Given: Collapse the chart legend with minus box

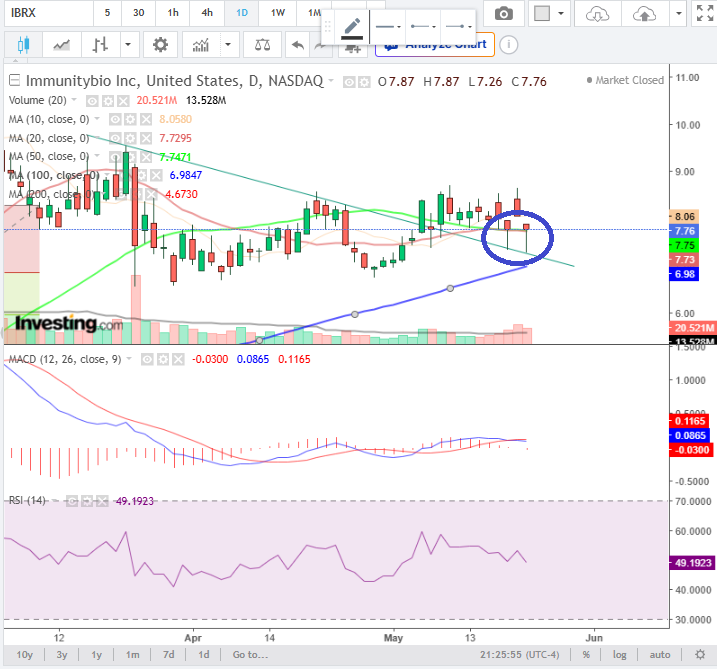Looking at the screenshot, I should tap(15, 80).
